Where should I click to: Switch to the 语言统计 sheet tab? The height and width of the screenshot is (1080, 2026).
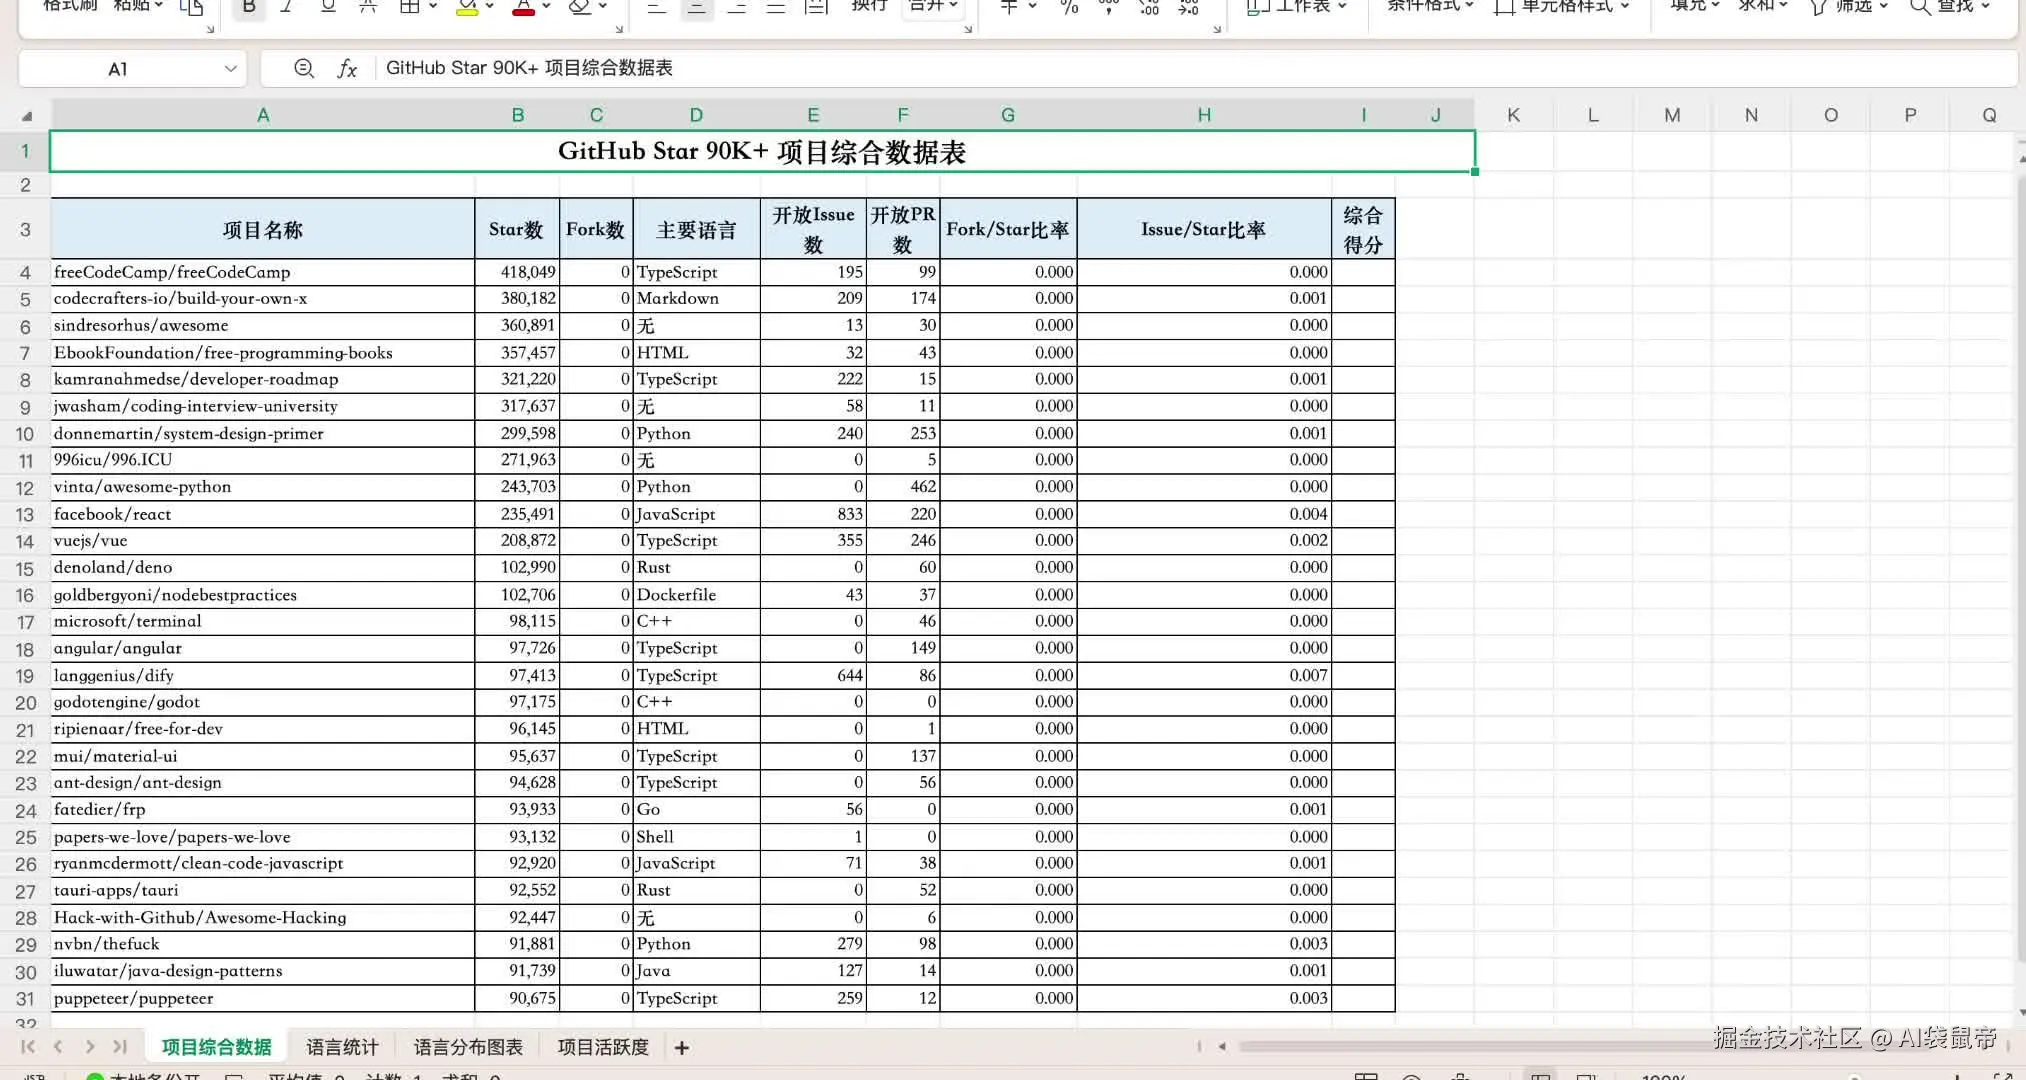pos(342,1047)
